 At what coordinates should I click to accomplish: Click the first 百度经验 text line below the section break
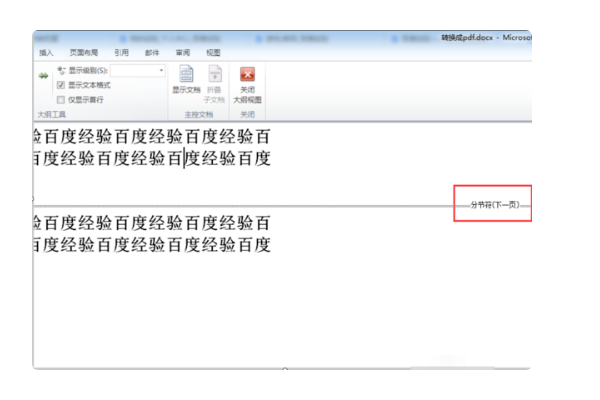(x=152, y=223)
